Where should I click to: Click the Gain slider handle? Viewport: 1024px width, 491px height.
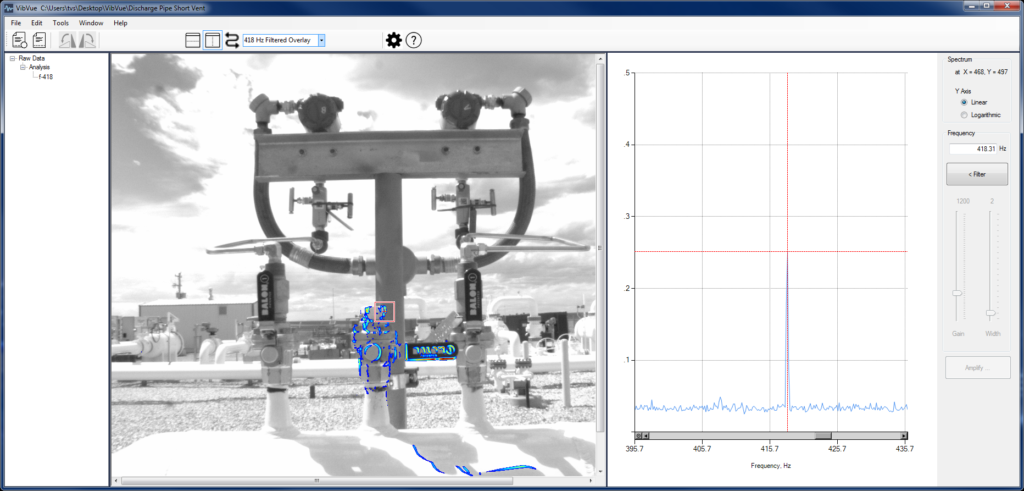957,292
